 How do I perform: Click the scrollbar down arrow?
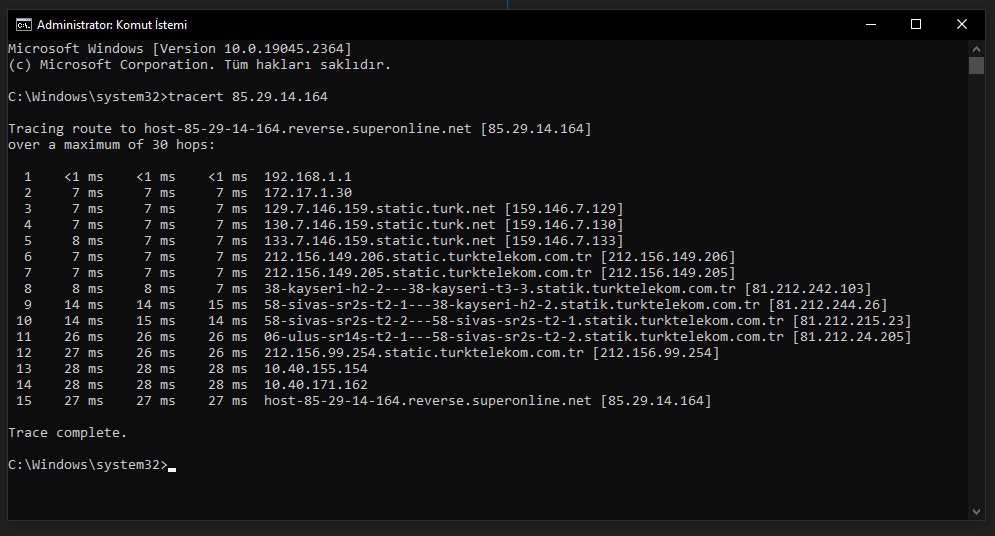click(x=976, y=512)
